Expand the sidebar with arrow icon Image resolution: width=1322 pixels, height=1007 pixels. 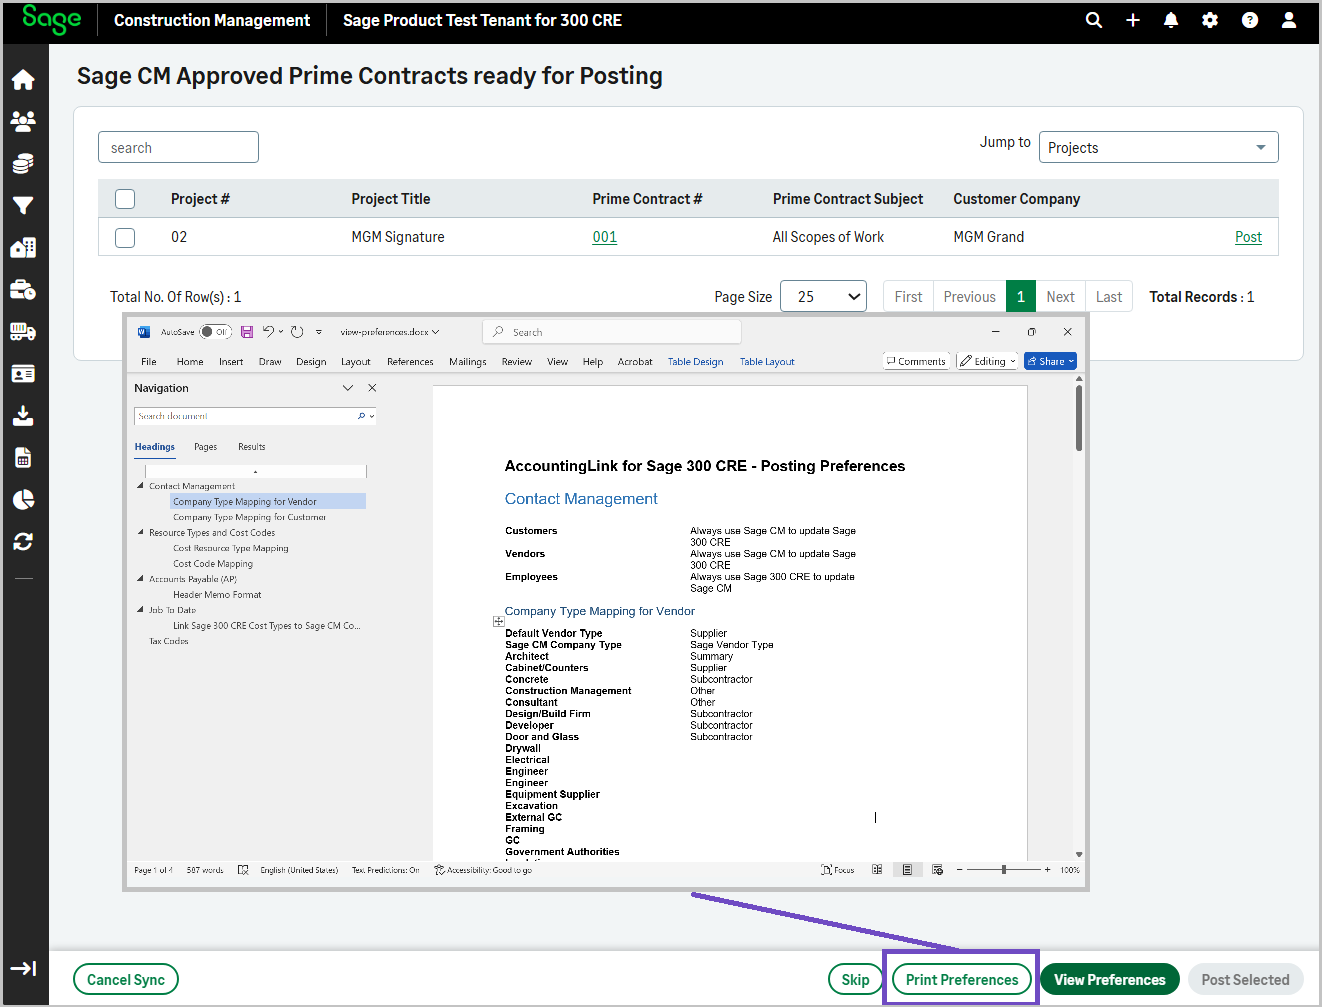coord(23,968)
